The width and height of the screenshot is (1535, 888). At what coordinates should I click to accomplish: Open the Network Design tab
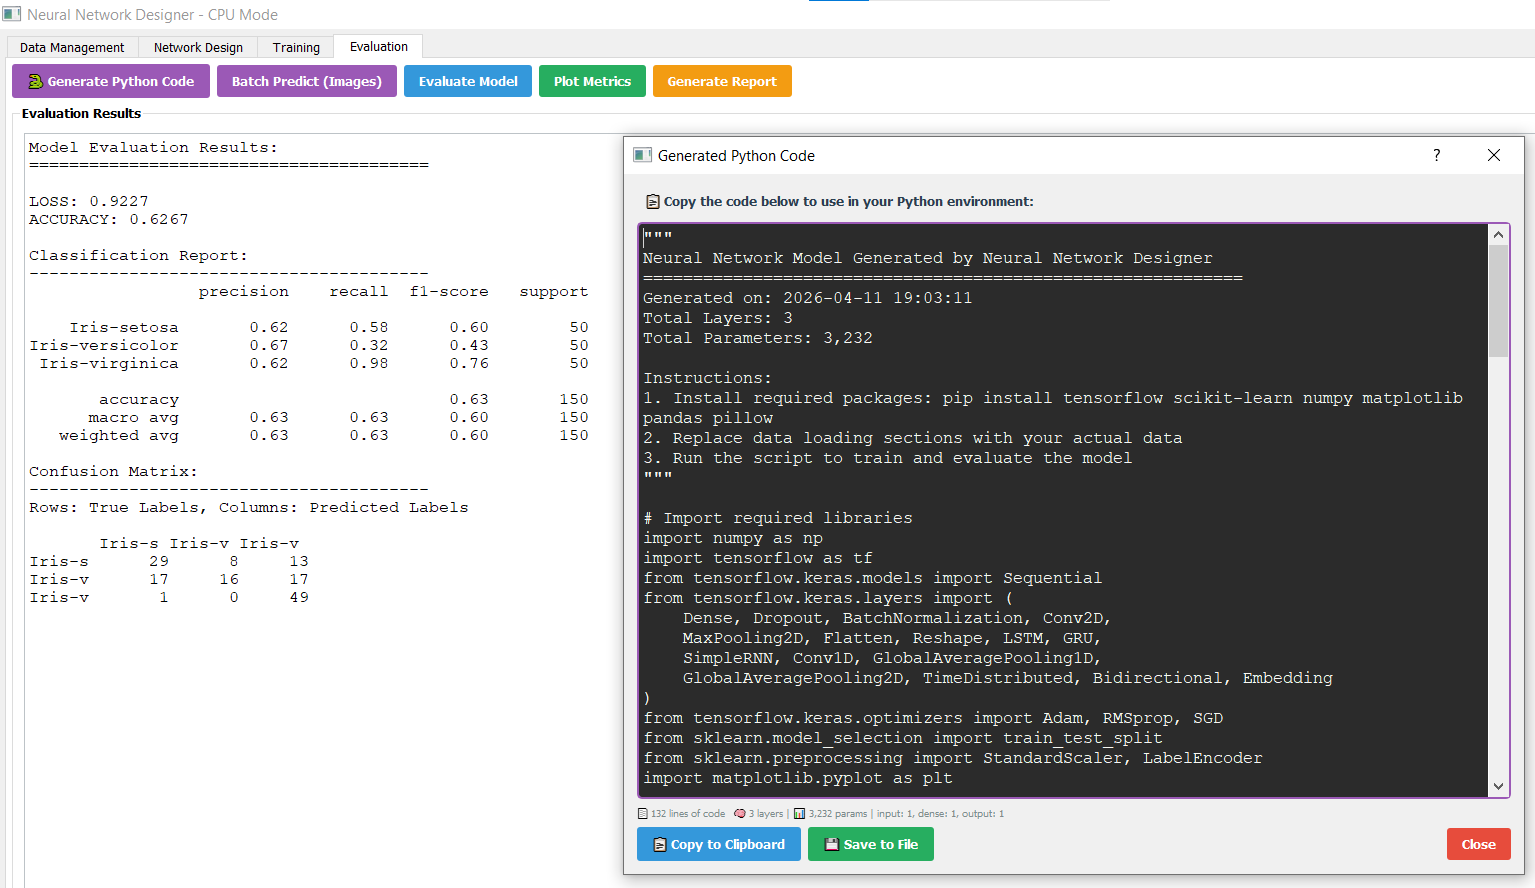[198, 47]
